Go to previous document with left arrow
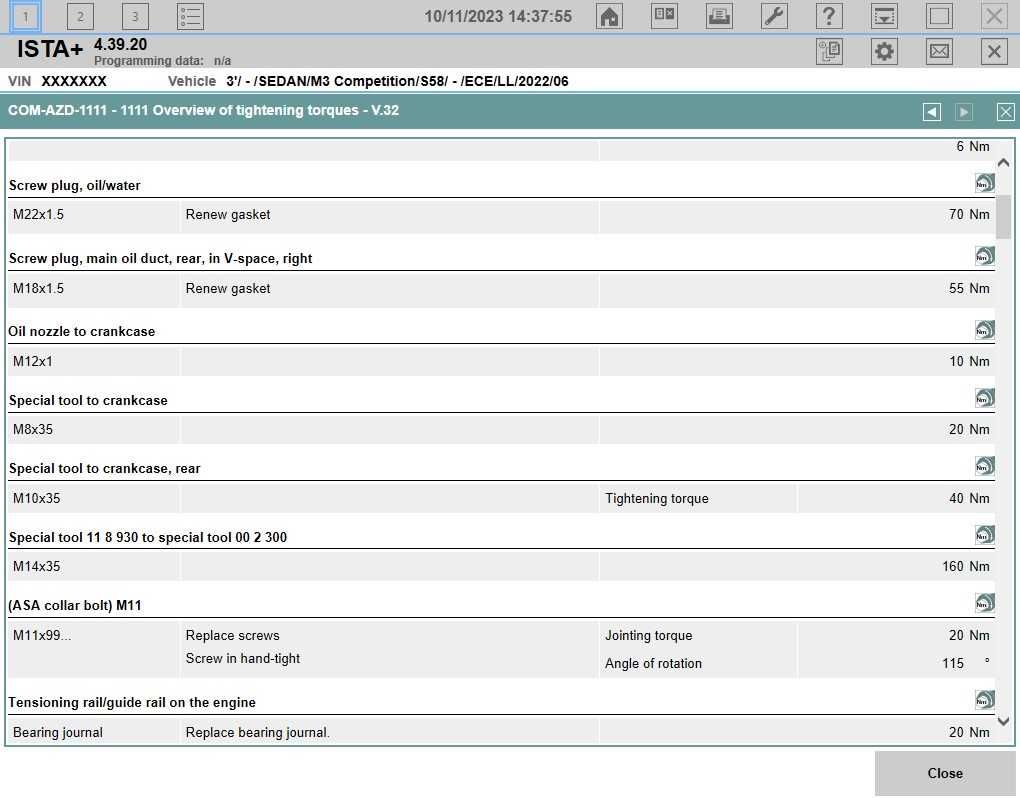 point(932,112)
